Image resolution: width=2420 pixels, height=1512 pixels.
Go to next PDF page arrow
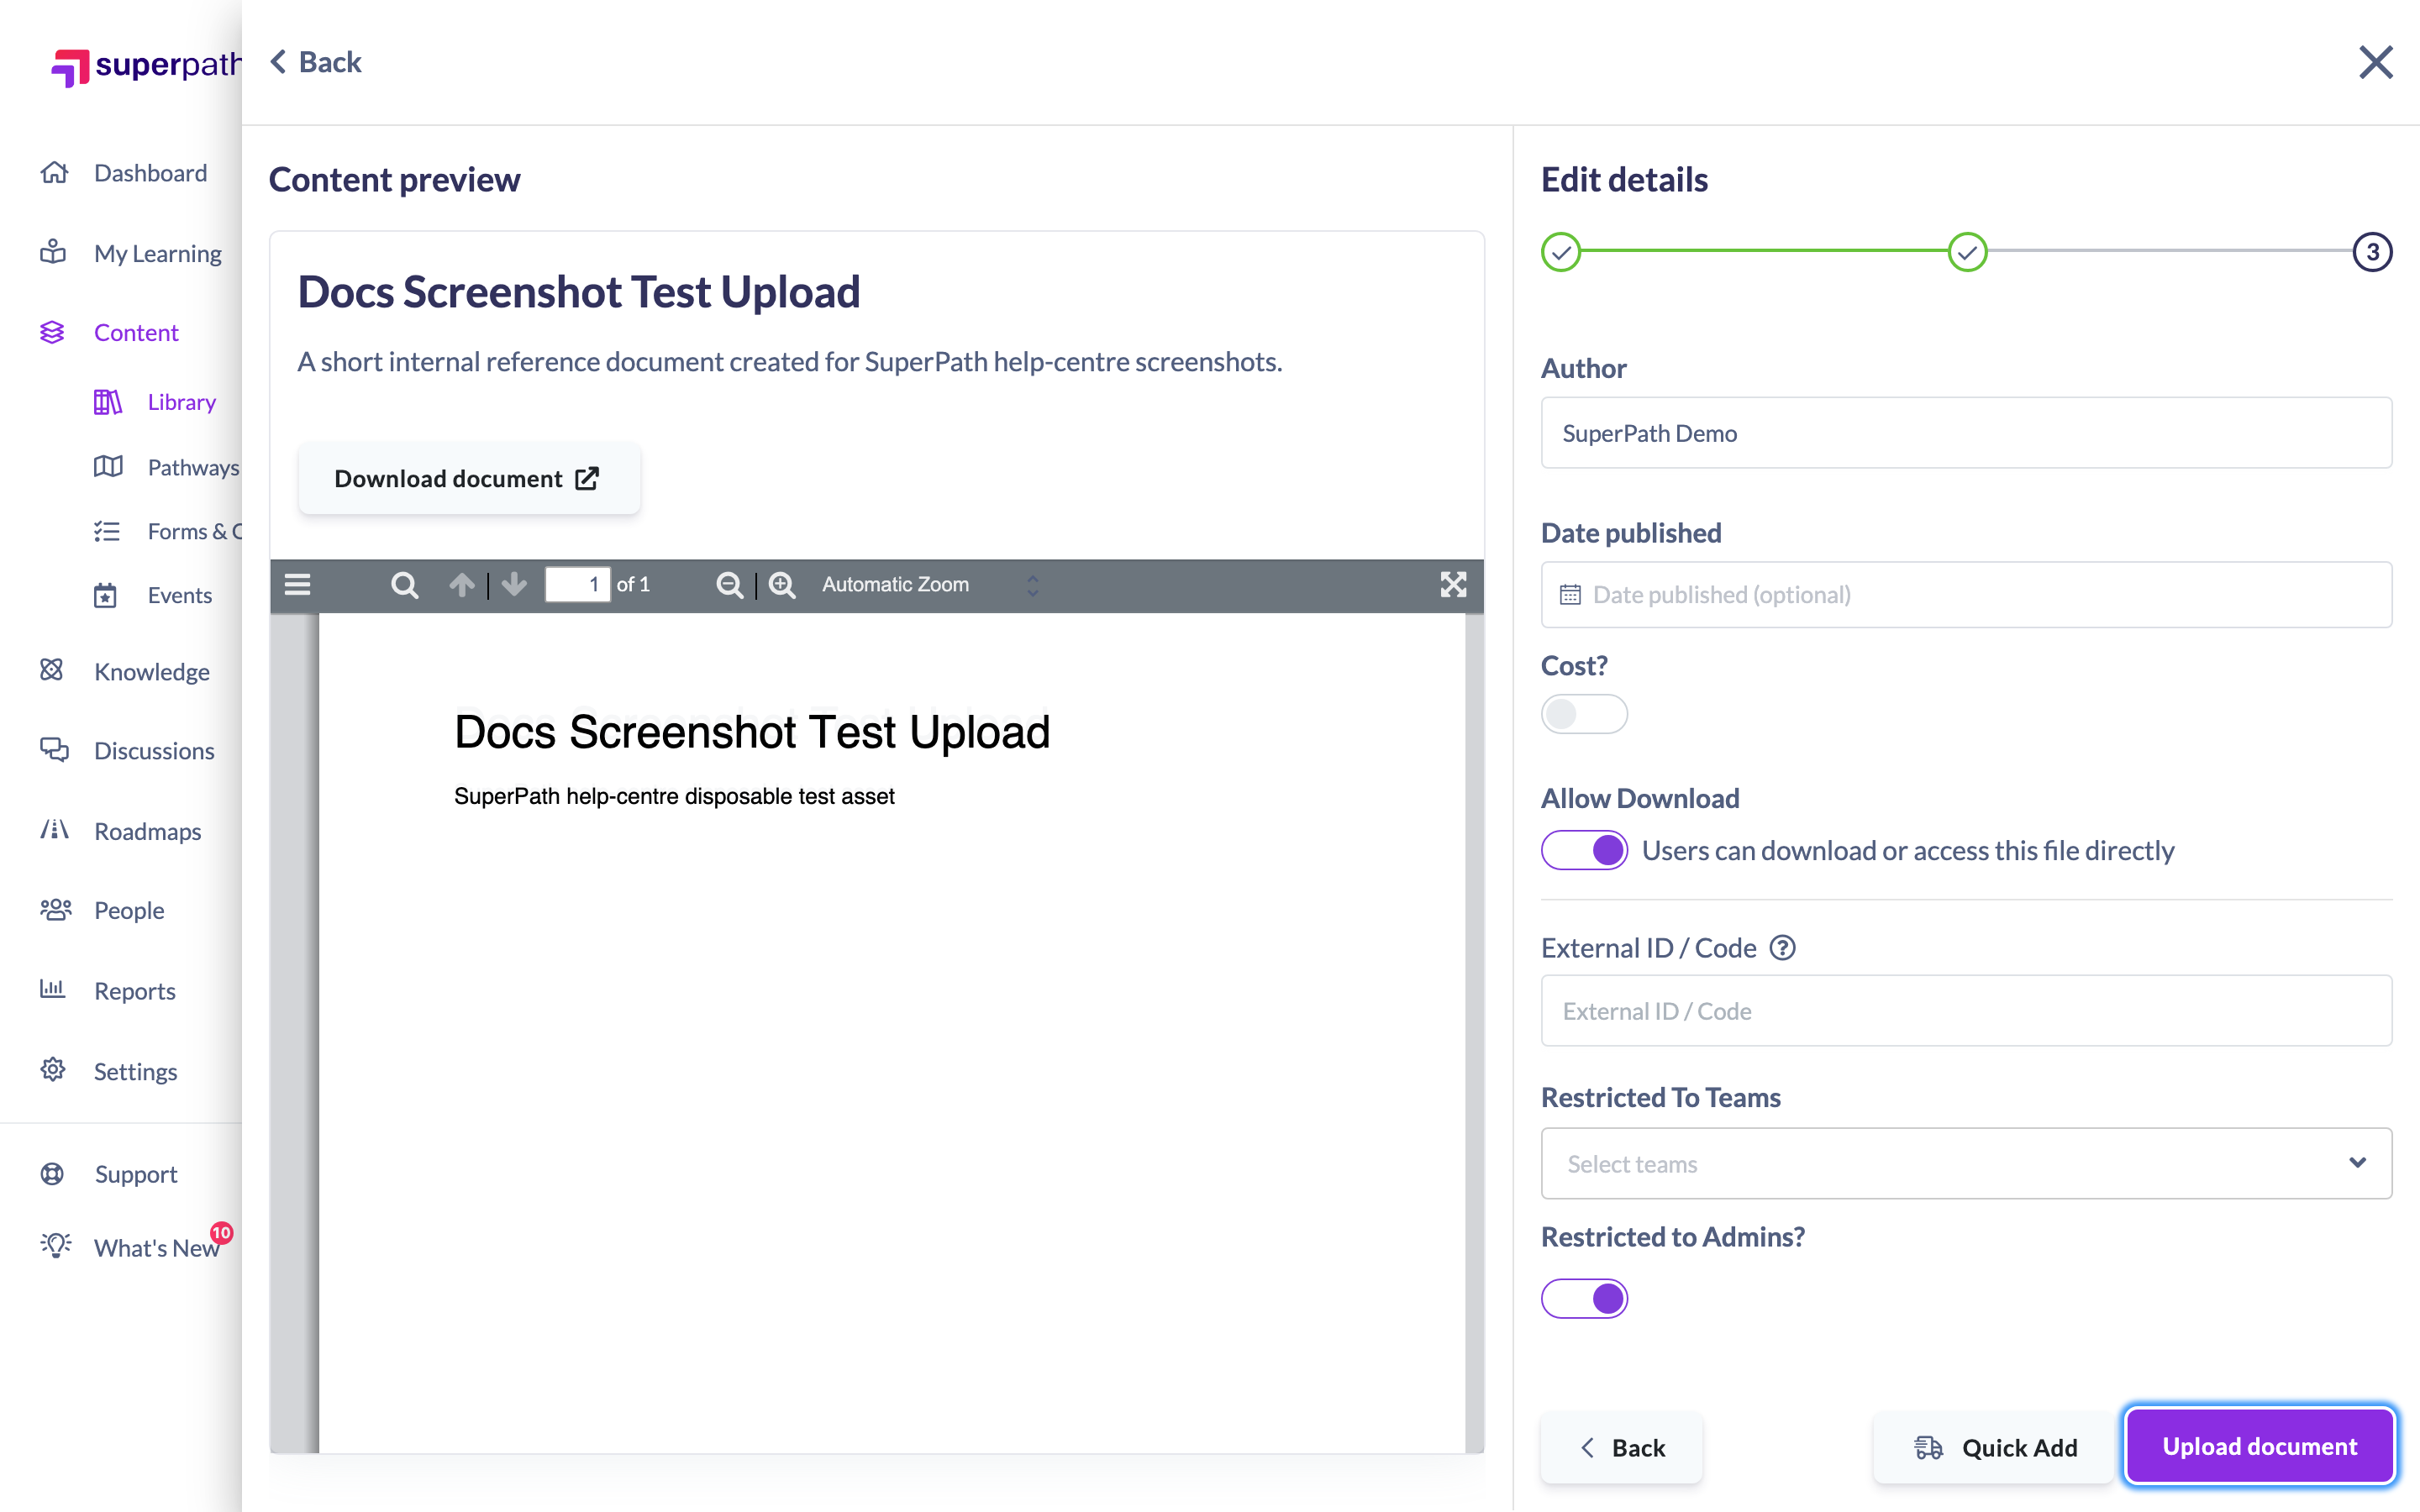click(x=514, y=585)
